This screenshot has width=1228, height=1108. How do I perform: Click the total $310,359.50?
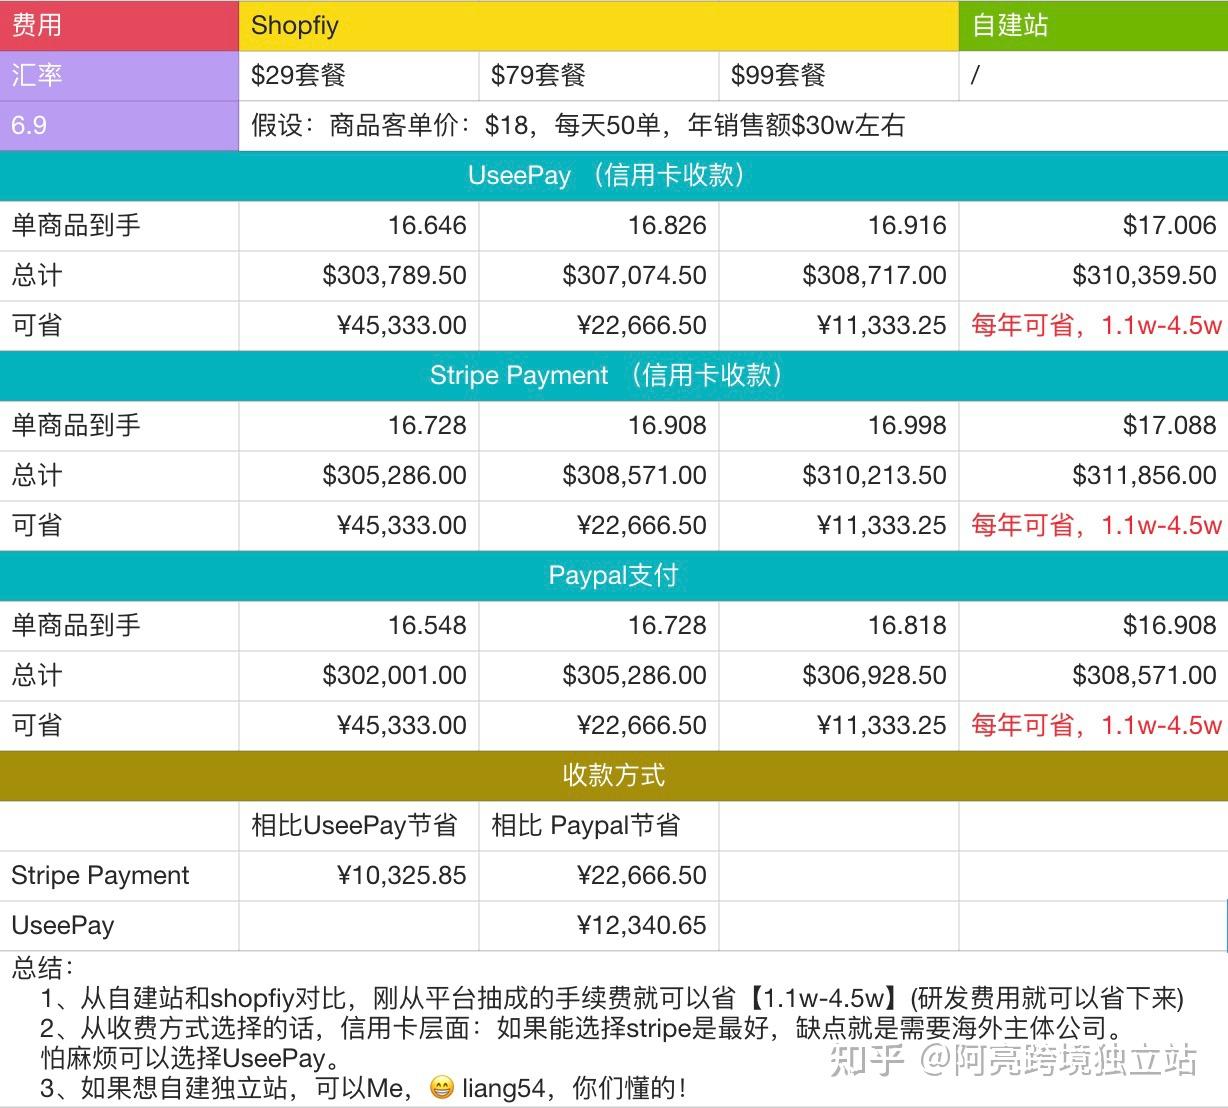point(1145,275)
